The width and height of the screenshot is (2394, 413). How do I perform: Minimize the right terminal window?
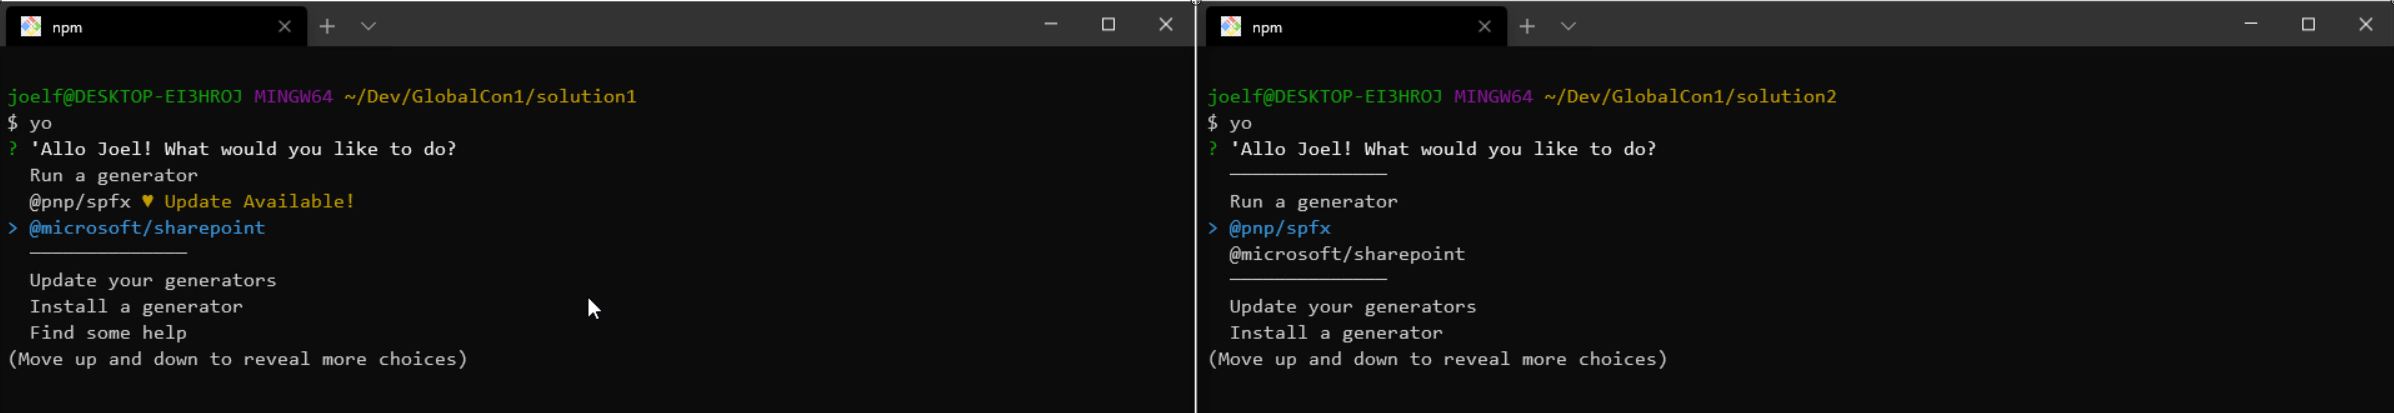2251,24
